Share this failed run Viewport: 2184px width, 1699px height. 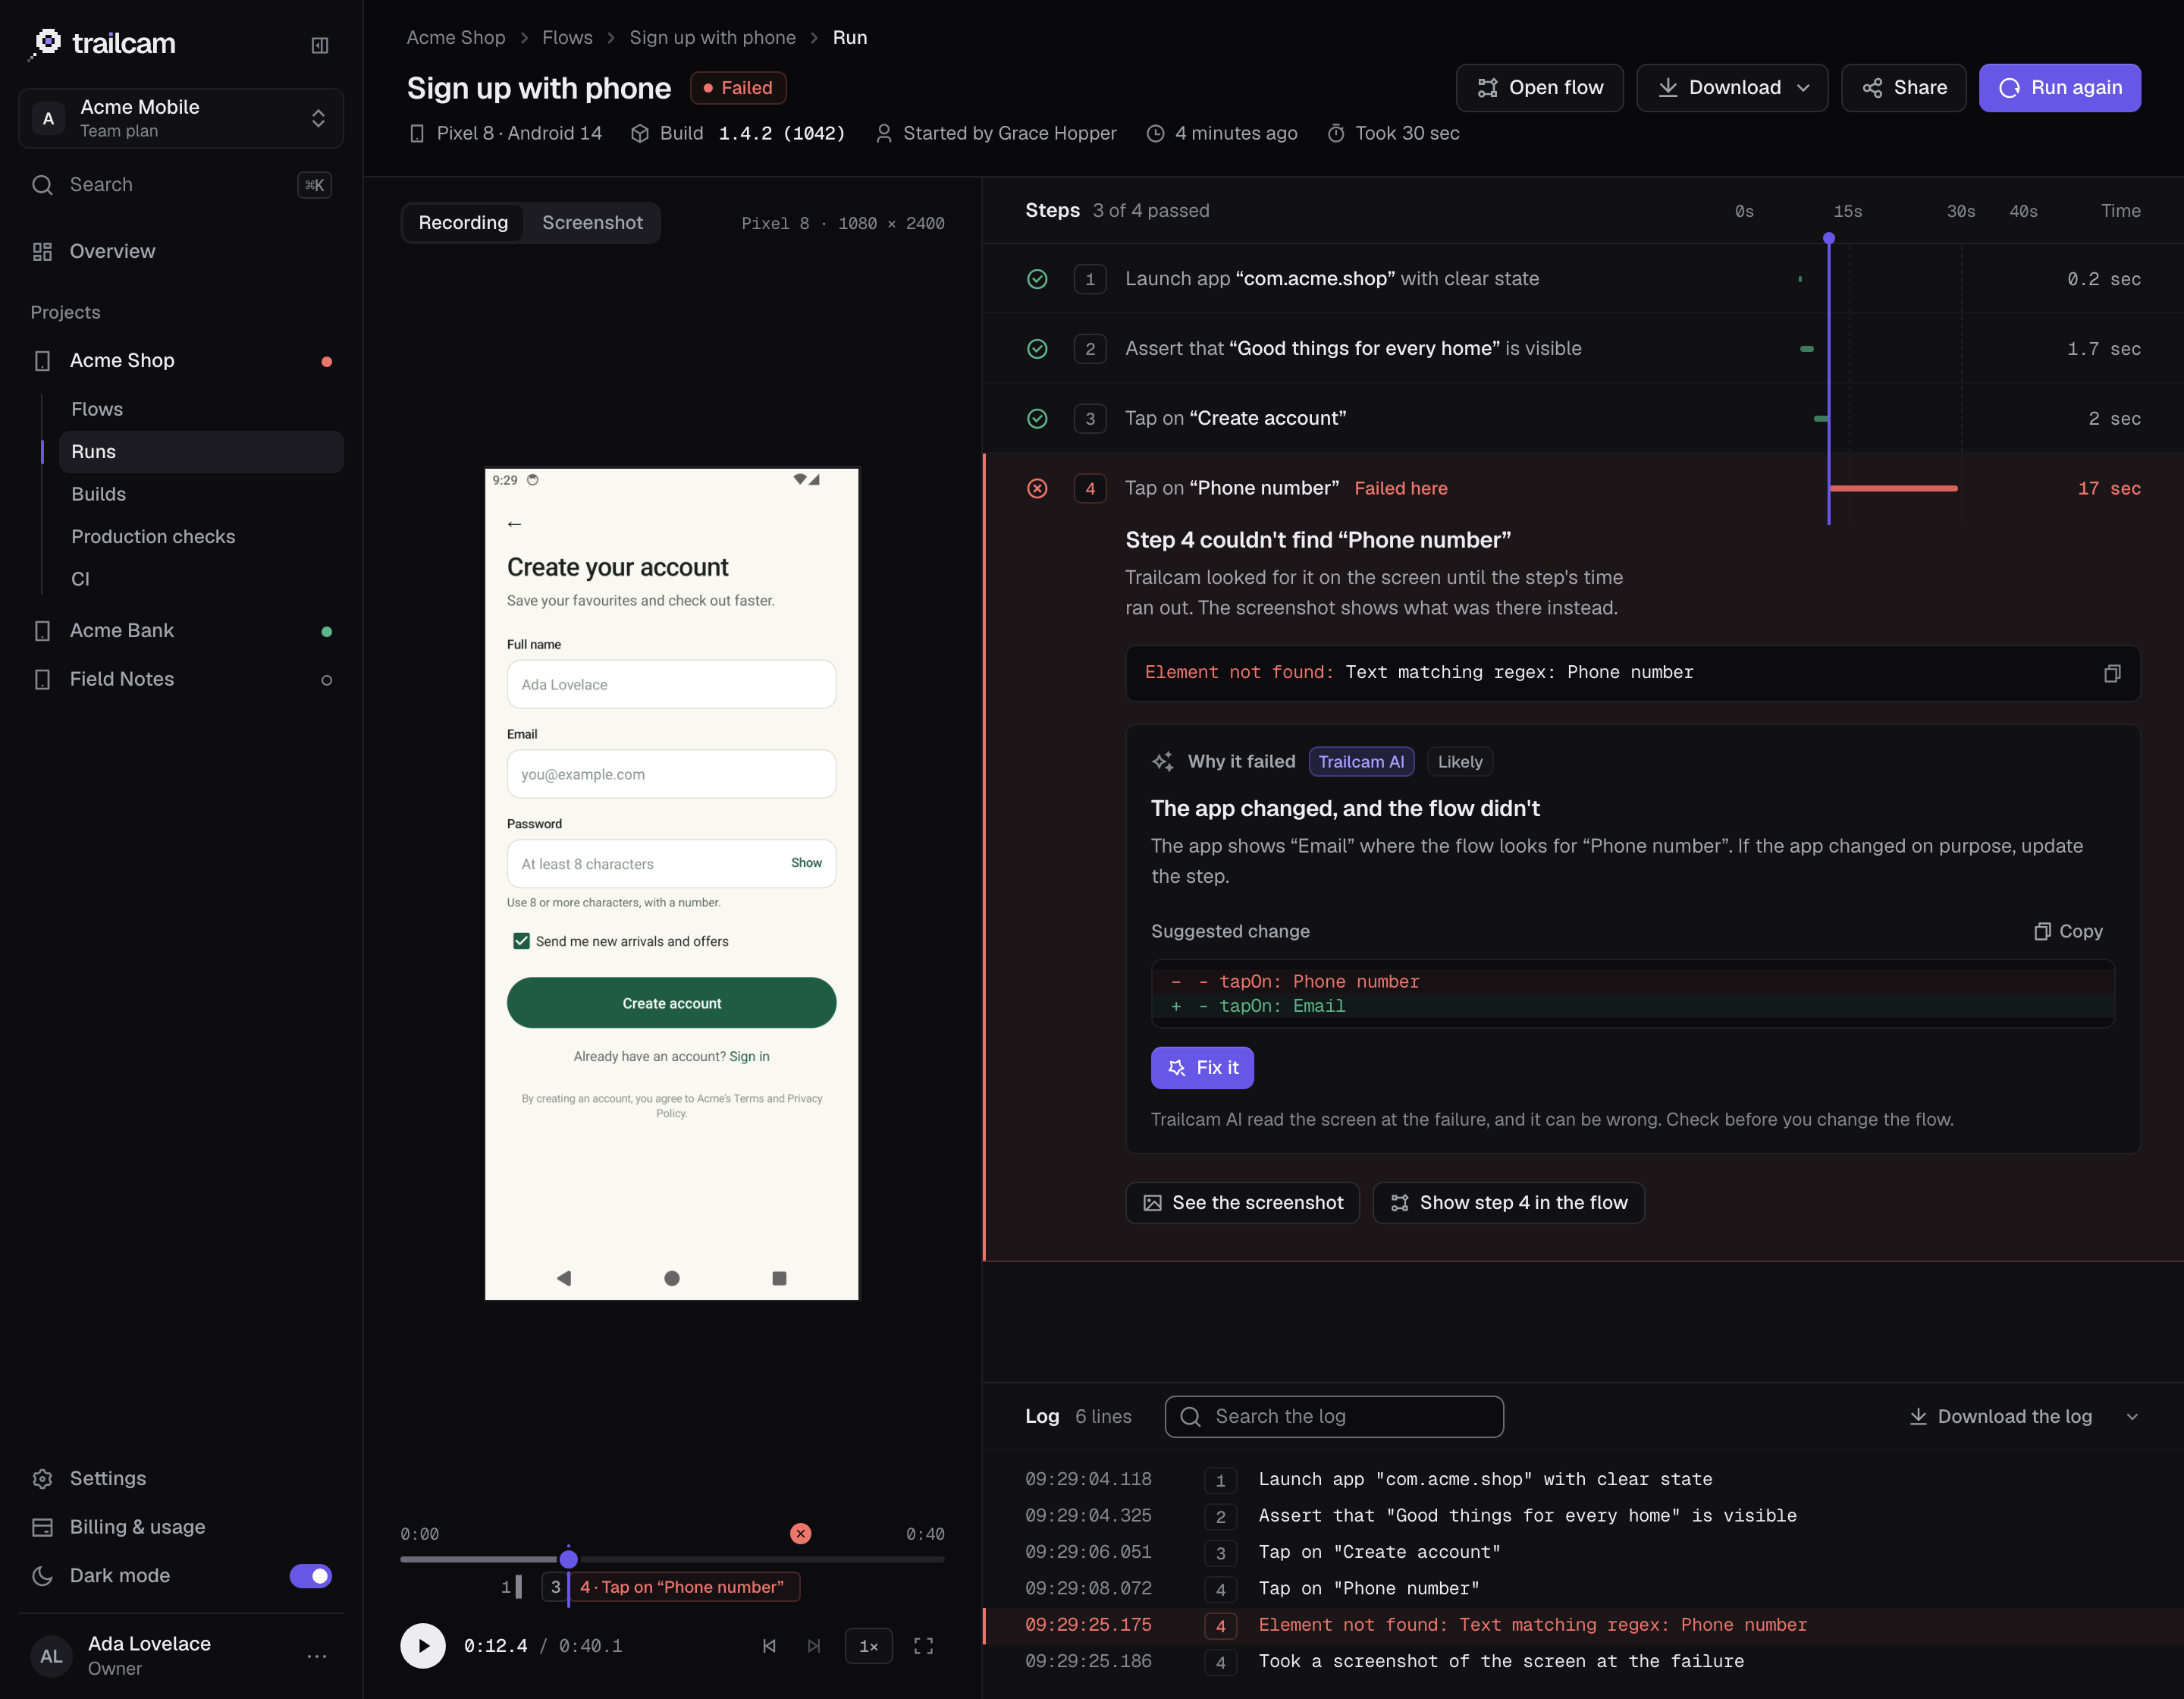1903,88
